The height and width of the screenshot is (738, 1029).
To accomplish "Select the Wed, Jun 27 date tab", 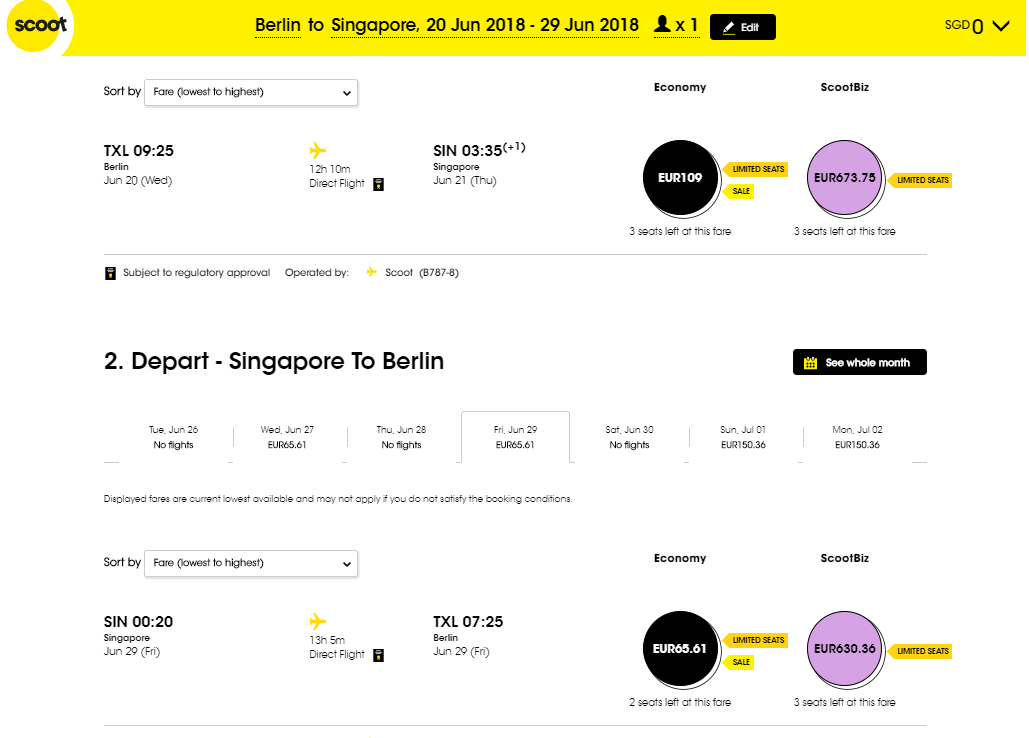I will [x=287, y=437].
